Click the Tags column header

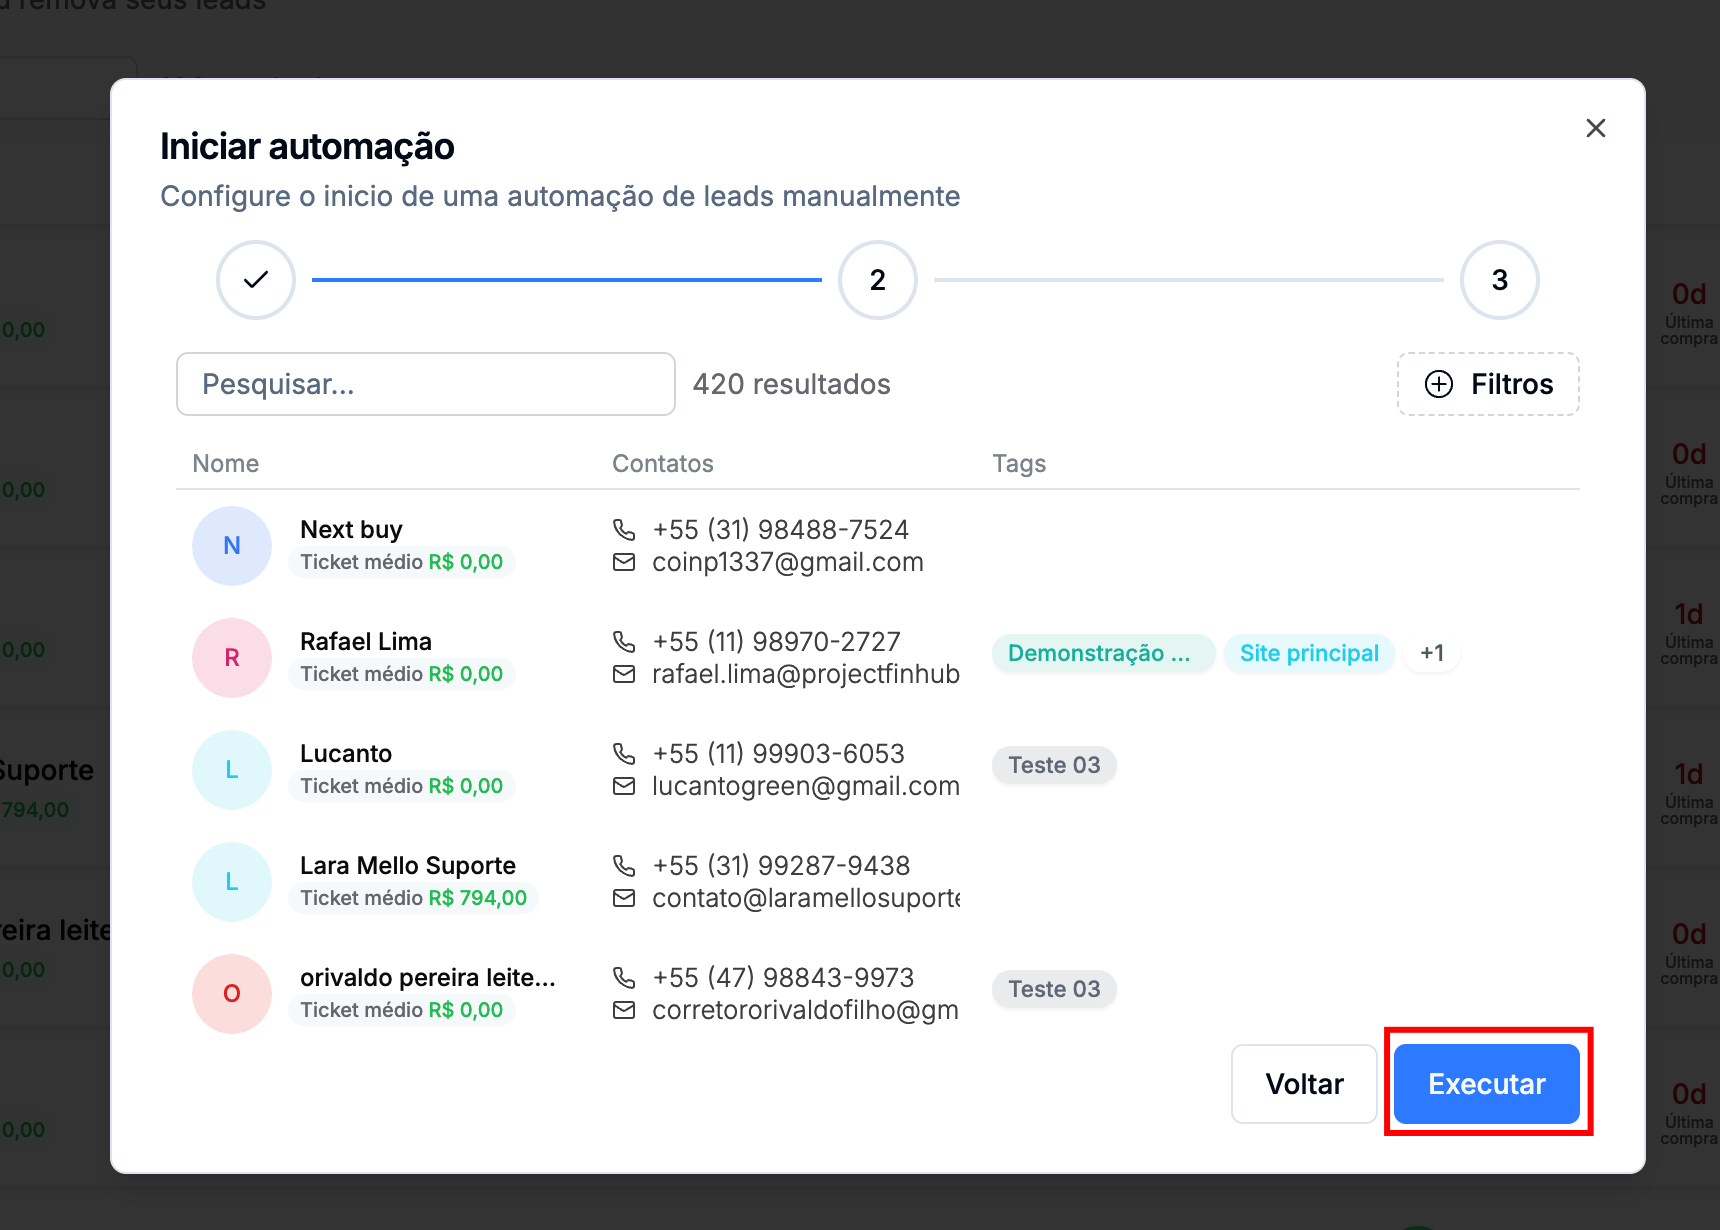click(x=1019, y=463)
